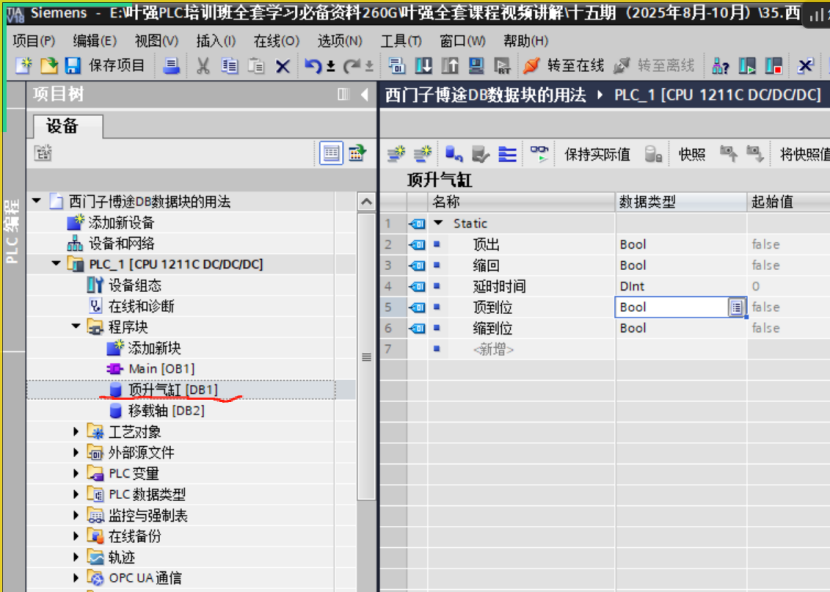Open the 帮助(H) menu

526,41
